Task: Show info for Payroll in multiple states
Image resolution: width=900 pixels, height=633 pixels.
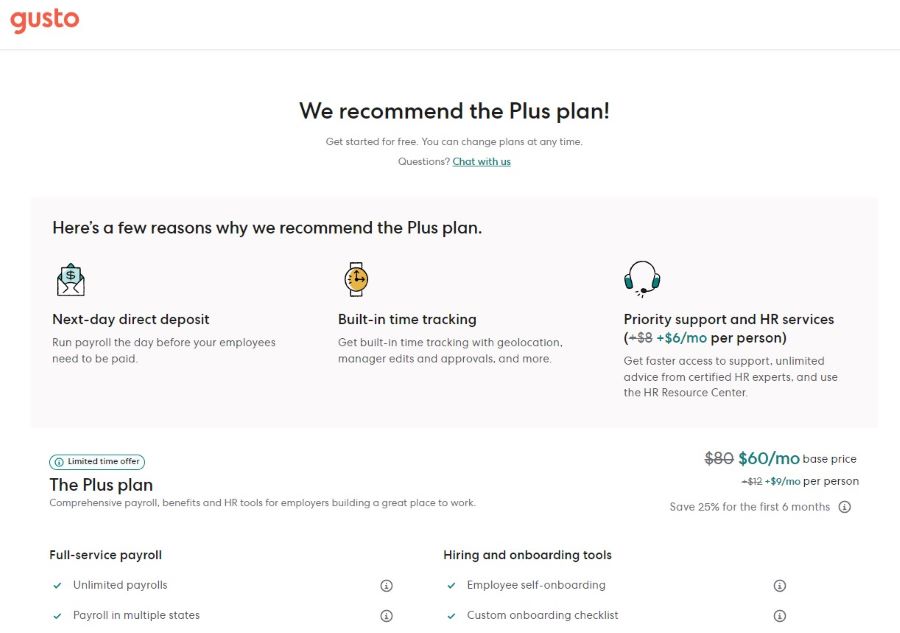Action: point(386,616)
